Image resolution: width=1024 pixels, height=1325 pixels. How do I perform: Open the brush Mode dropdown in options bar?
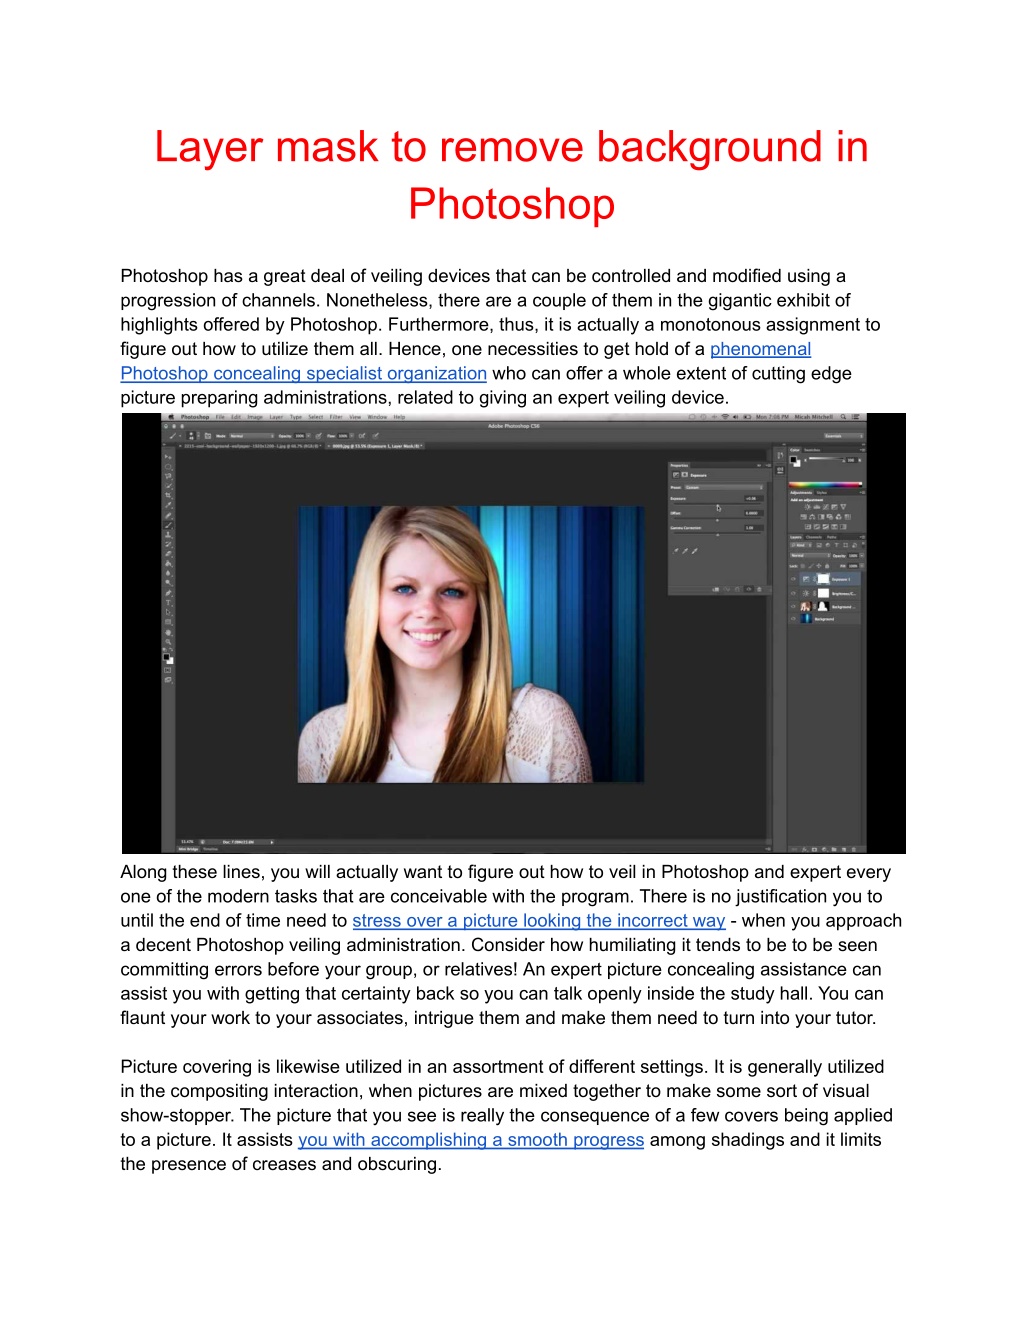pos(250,436)
